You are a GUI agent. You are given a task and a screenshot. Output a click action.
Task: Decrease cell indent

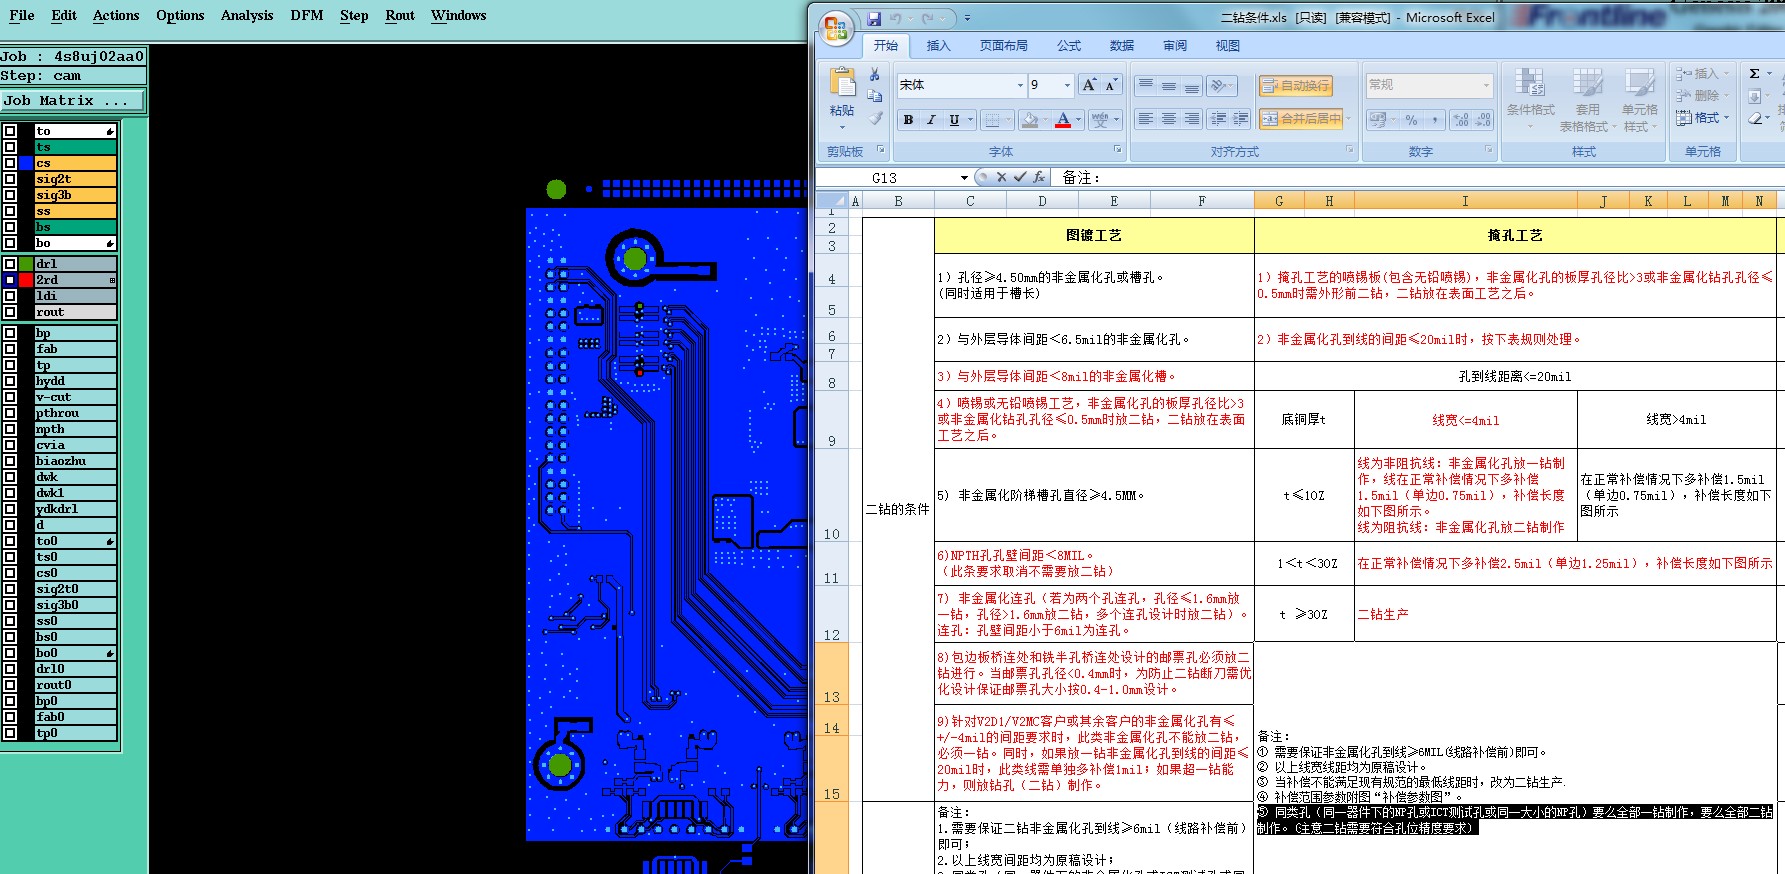(1218, 119)
